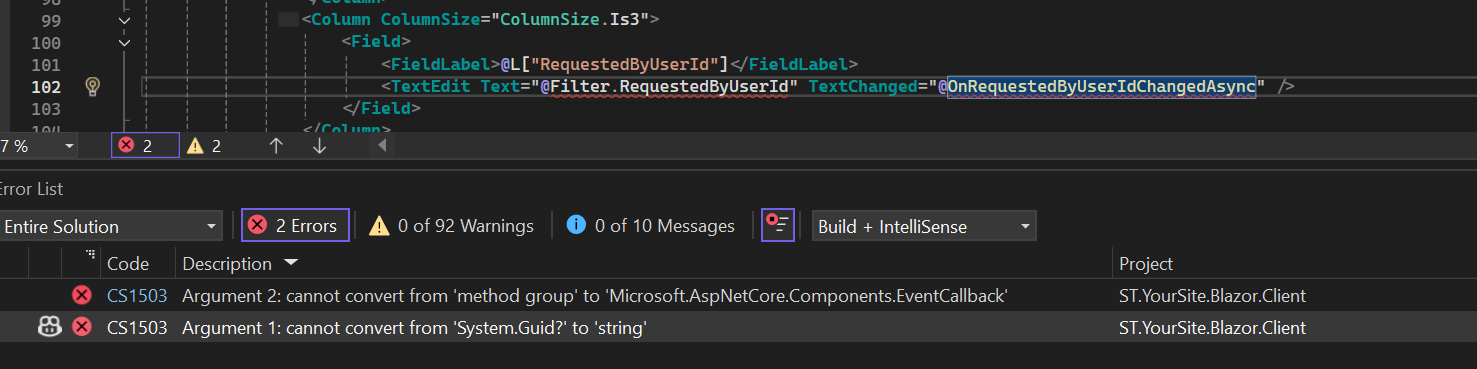Collapse the Column element at line 99
This screenshot has width=1477, height=369.
coord(124,20)
